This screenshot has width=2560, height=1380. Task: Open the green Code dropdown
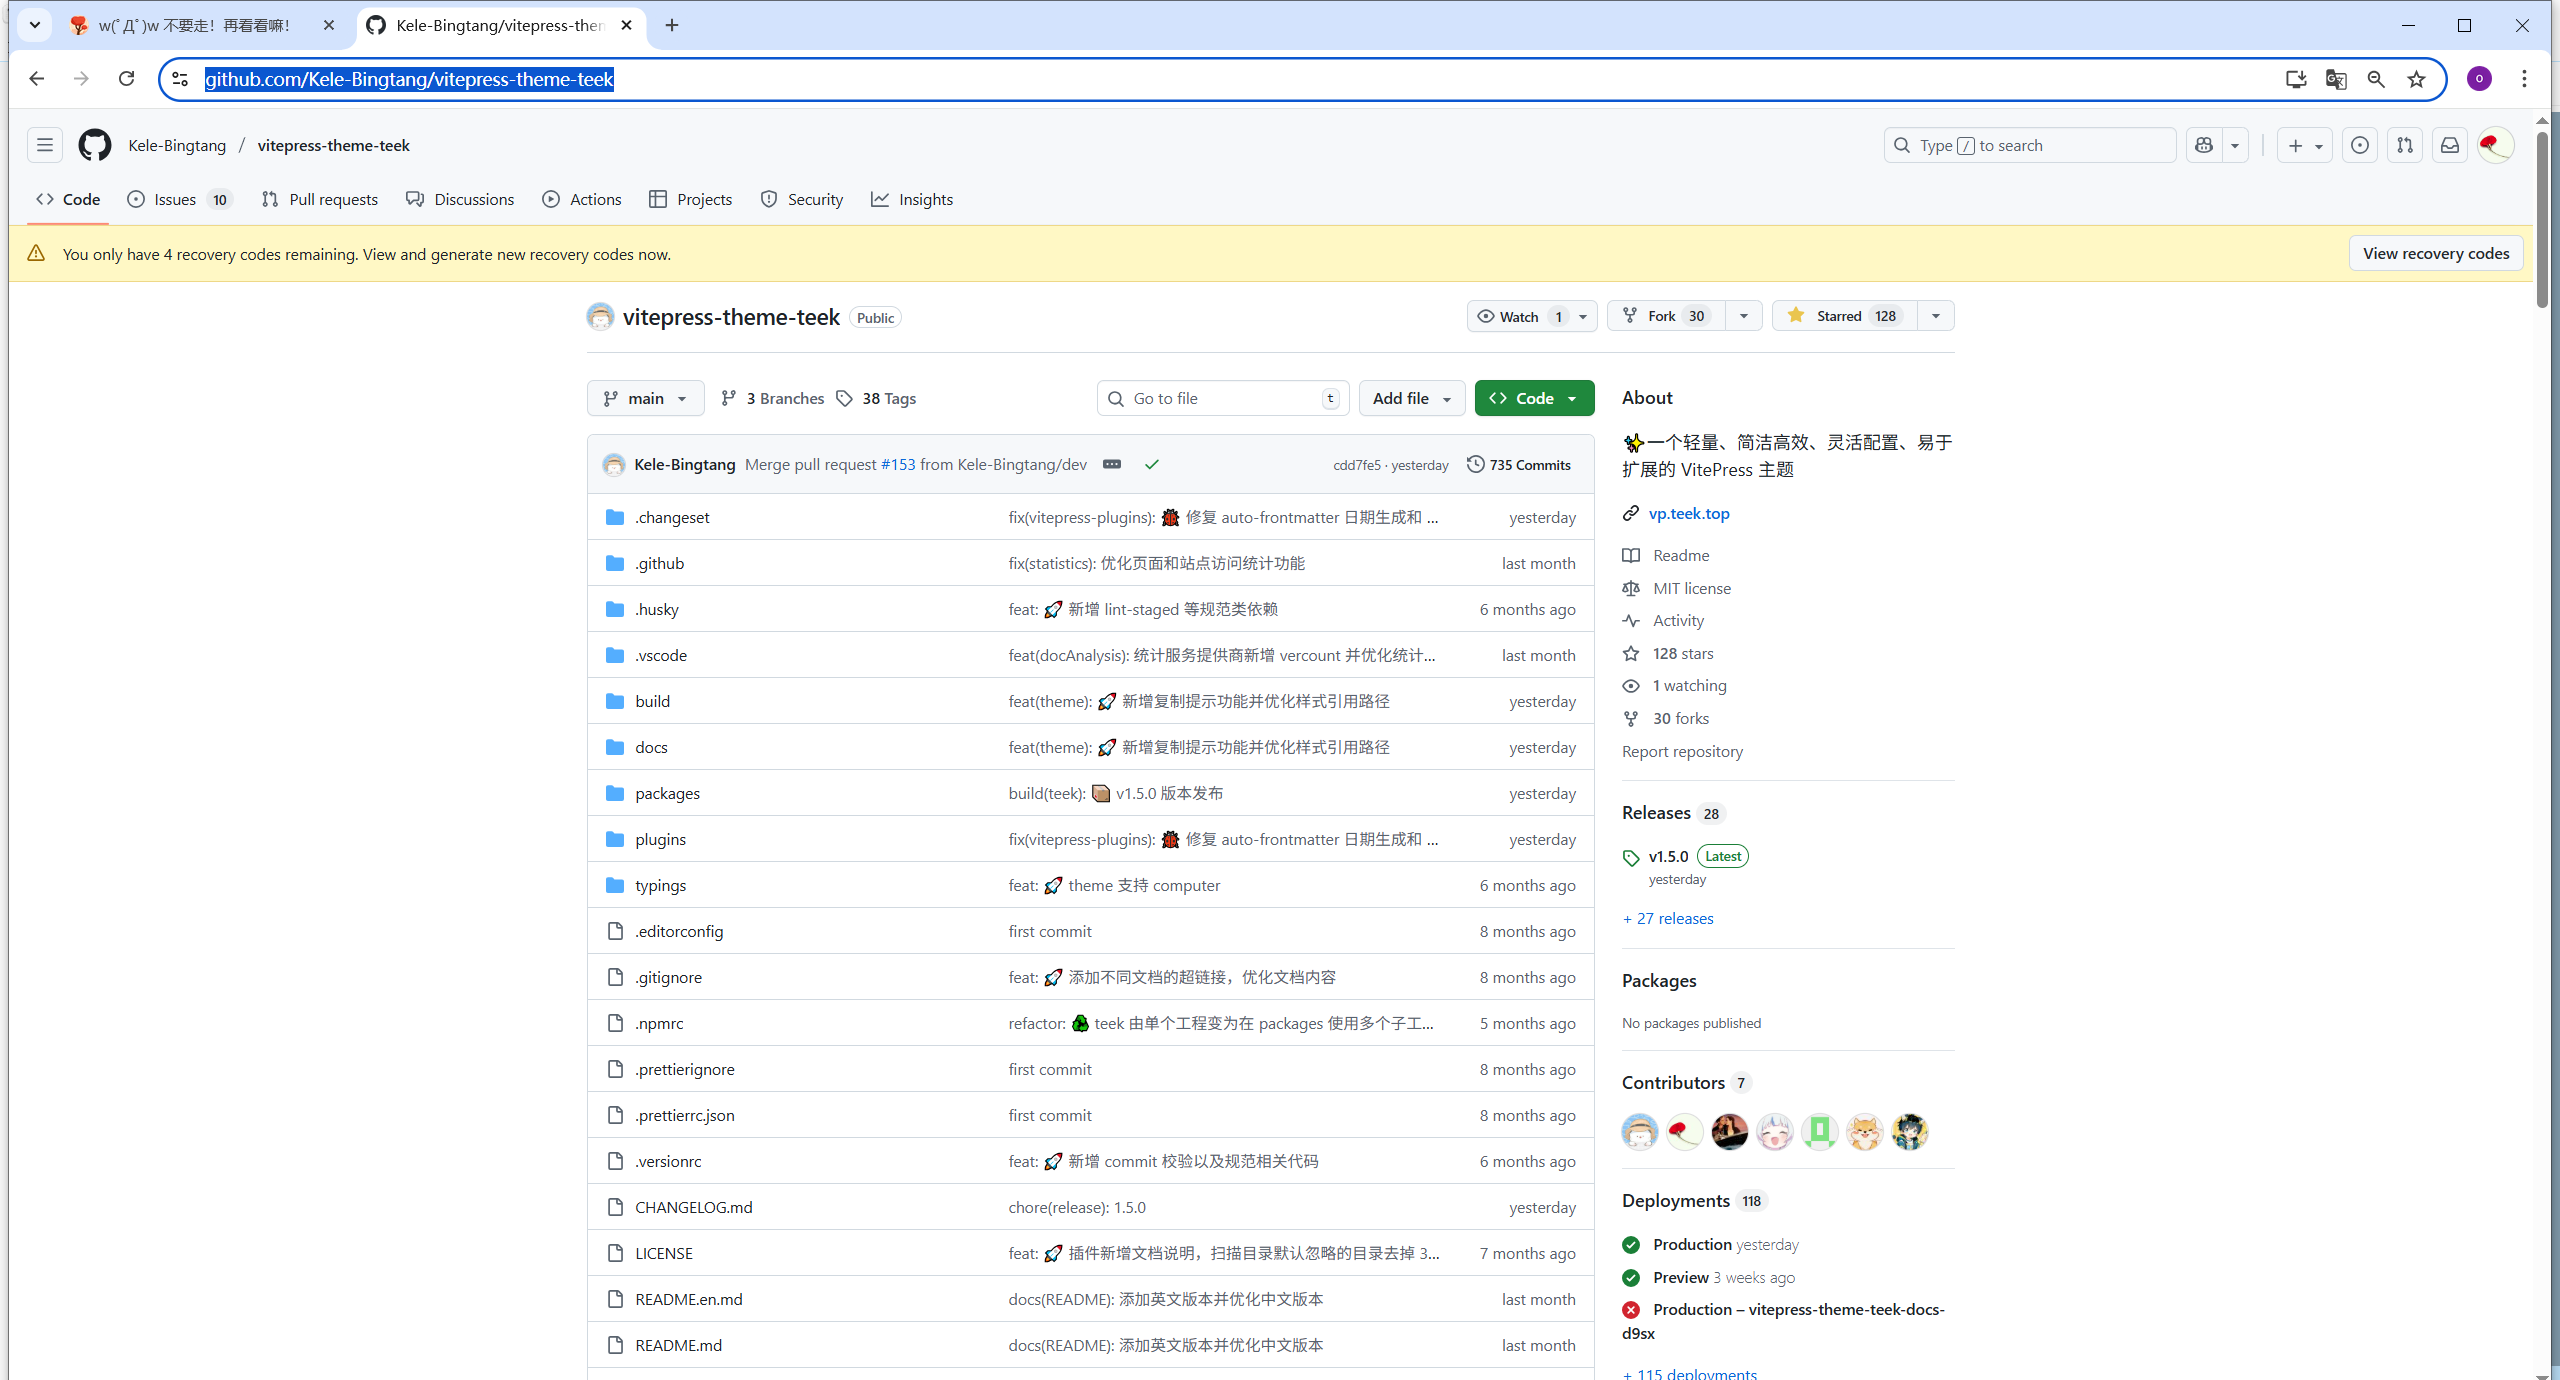(x=1533, y=398)
